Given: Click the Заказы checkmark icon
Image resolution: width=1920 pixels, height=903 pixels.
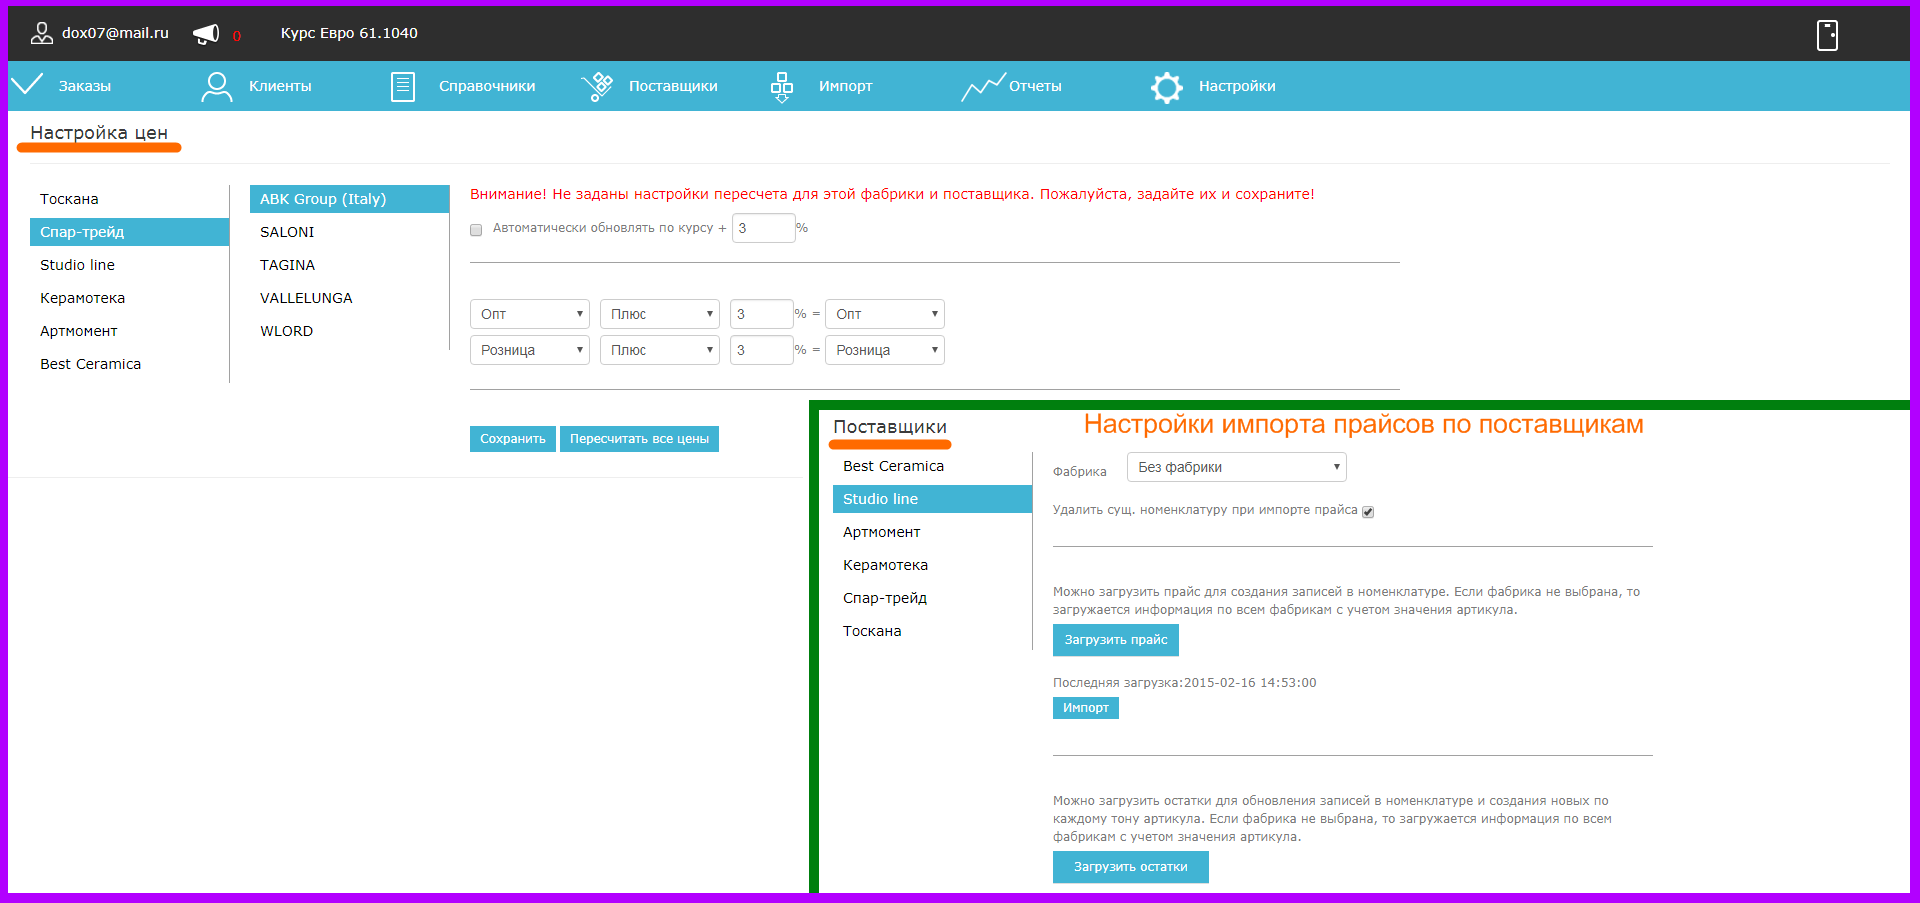Looking at the screenshot, I should click(27, 85).
